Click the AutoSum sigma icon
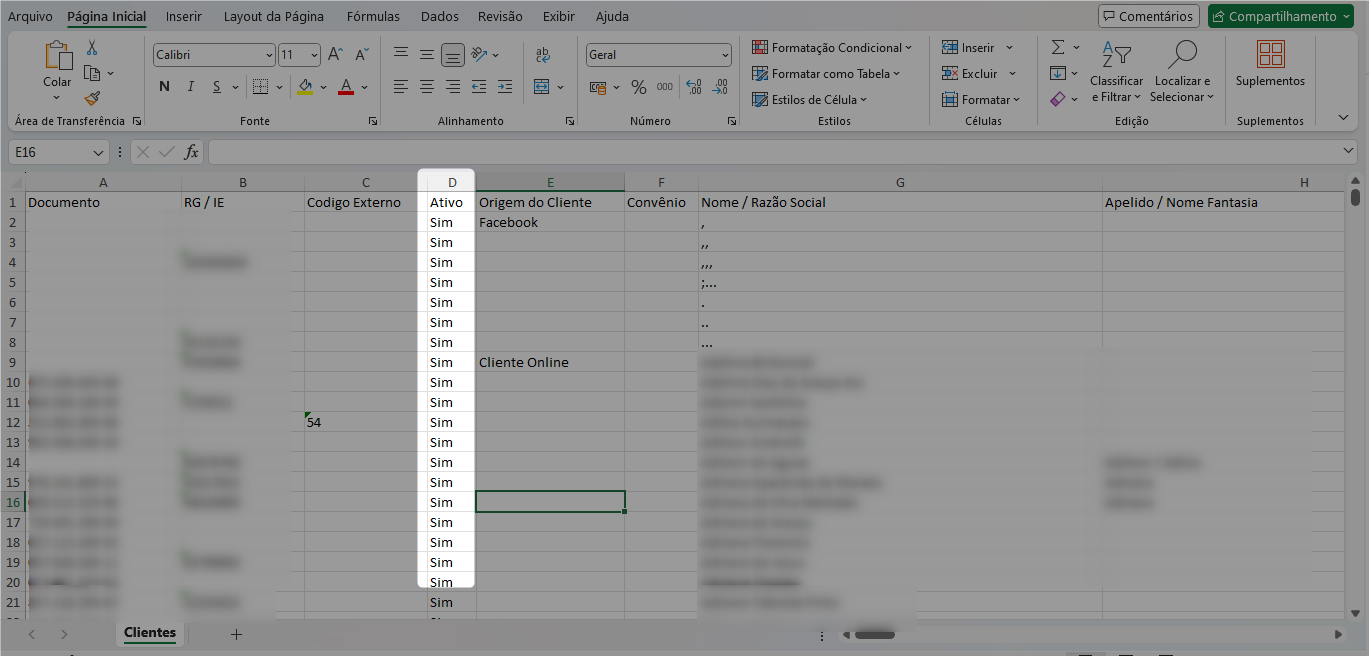The width and height of the screenshot is (1369, 656). pyautogui.click(x=1058, y=47)
